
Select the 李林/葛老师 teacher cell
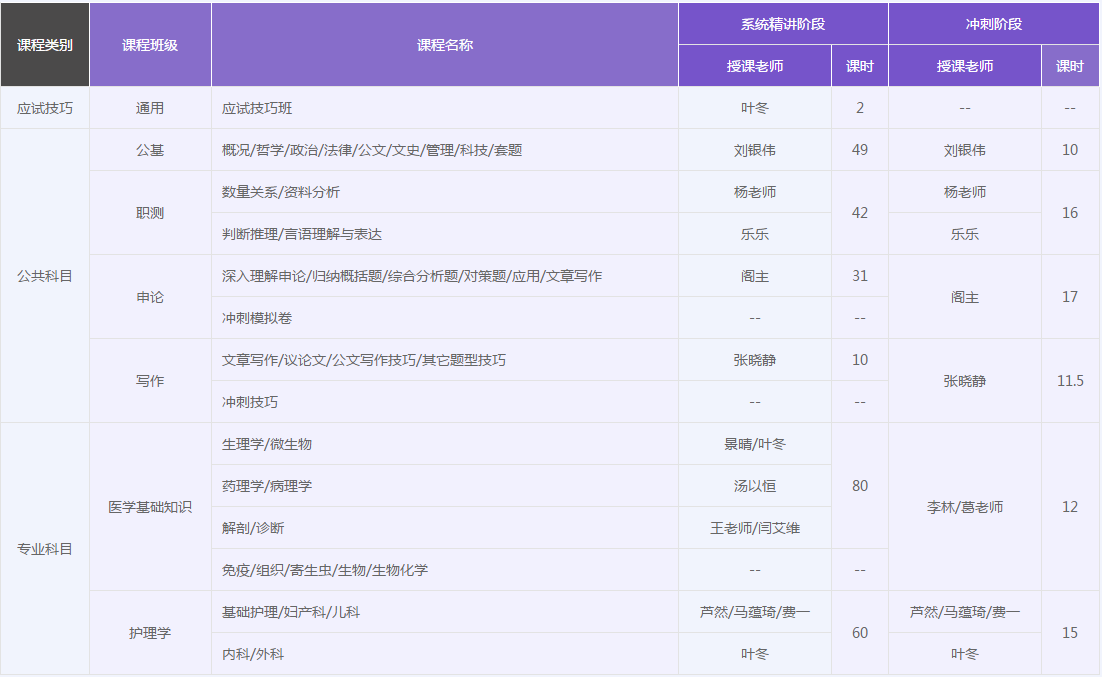tap(965, 507)
